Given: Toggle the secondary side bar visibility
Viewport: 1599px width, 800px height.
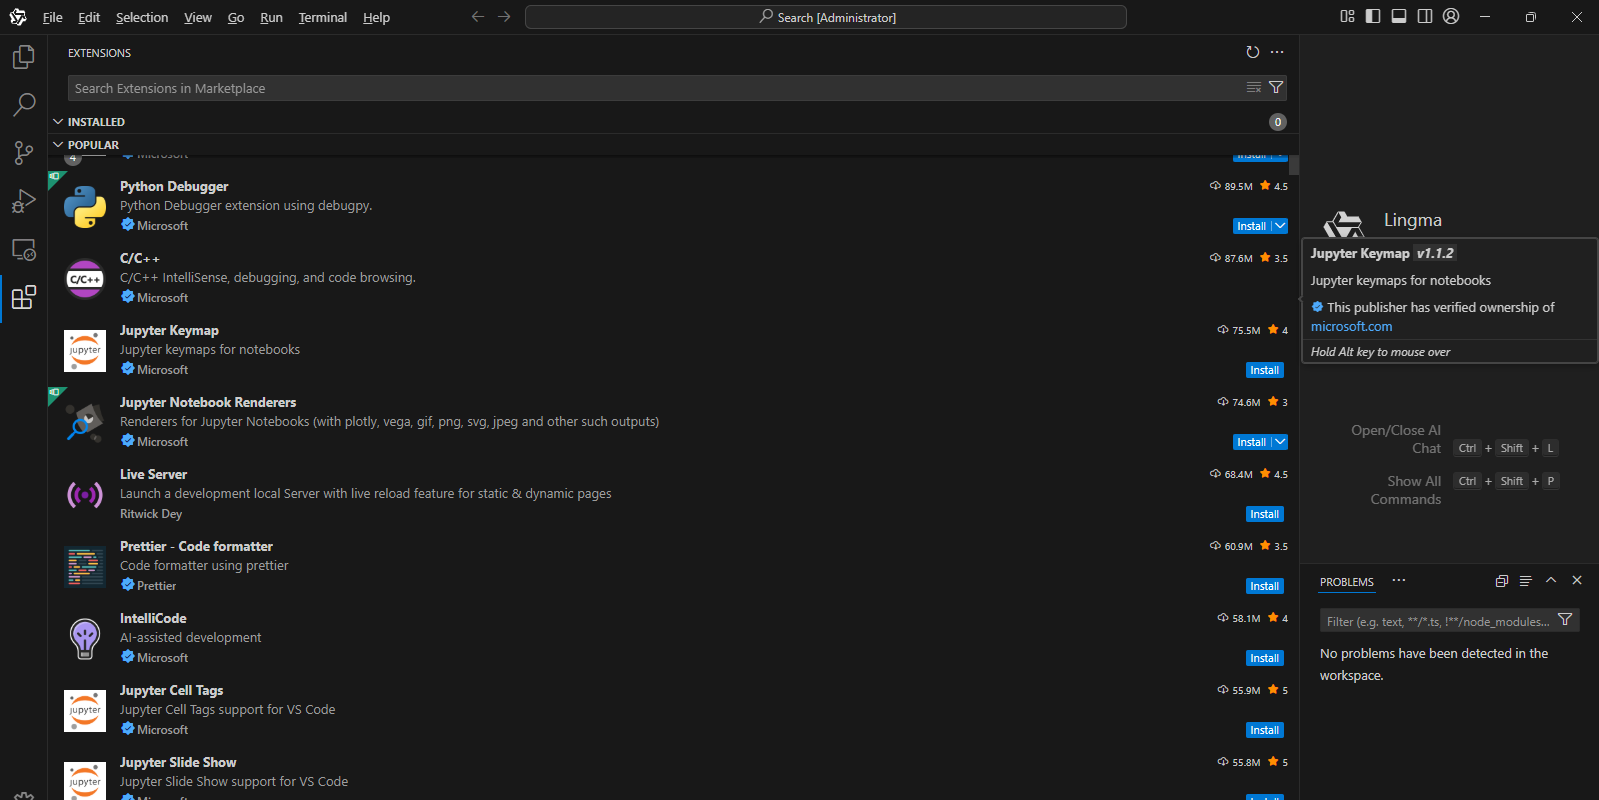Looking at the screenshot, I should [x=1425, y=16].
